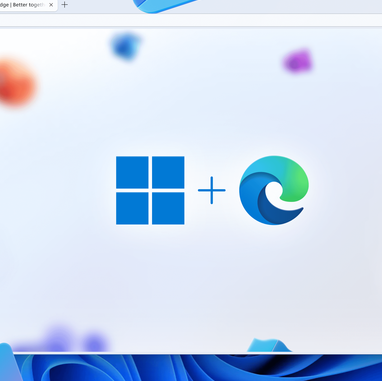Click the blue Windows logo on the page
The width and height of the screenshot is (382, 381).
coord(150,190)
